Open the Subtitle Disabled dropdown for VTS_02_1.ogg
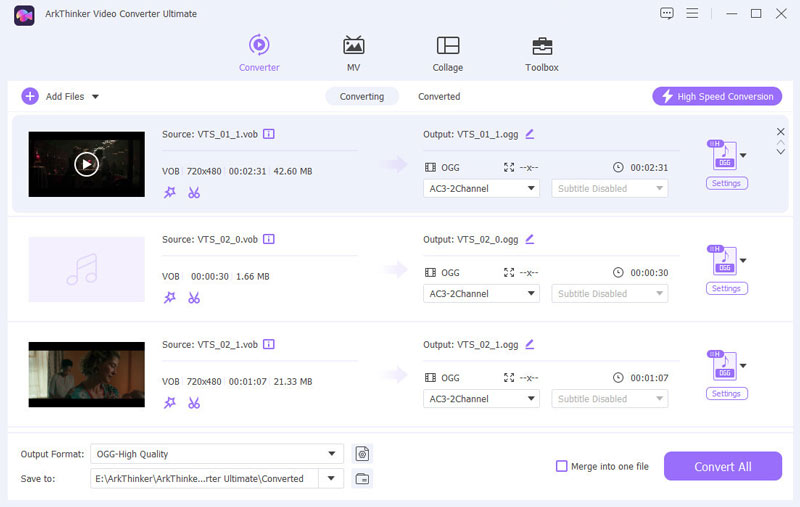The height and width of the screenshot is (507, 800). click(610, 398)
